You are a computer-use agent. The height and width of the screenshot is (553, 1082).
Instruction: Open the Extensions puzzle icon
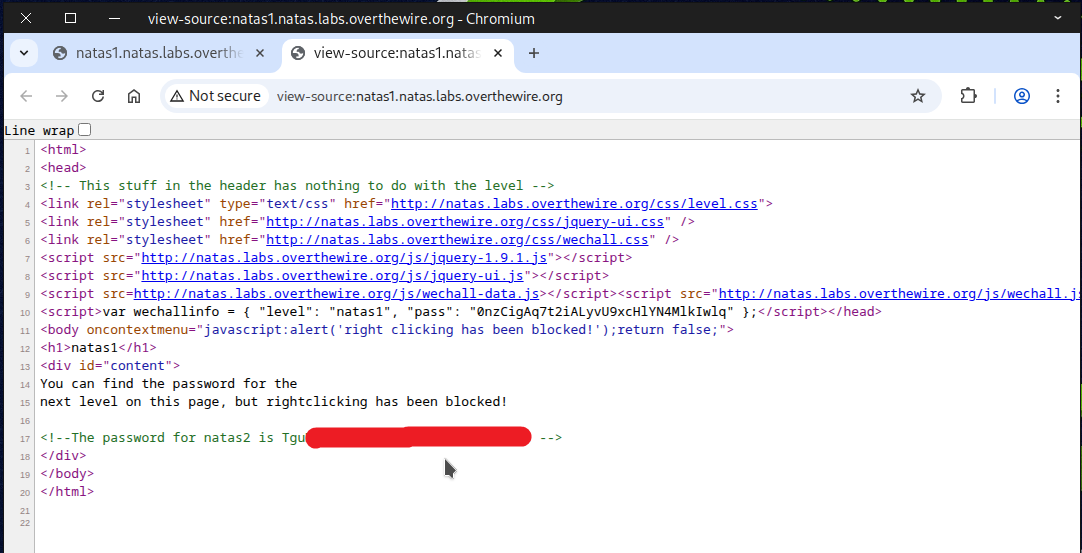tap(968, 96)
